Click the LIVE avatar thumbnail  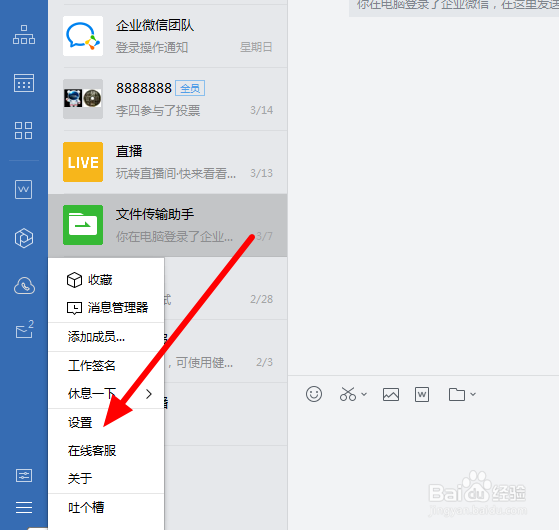point(83,162)
